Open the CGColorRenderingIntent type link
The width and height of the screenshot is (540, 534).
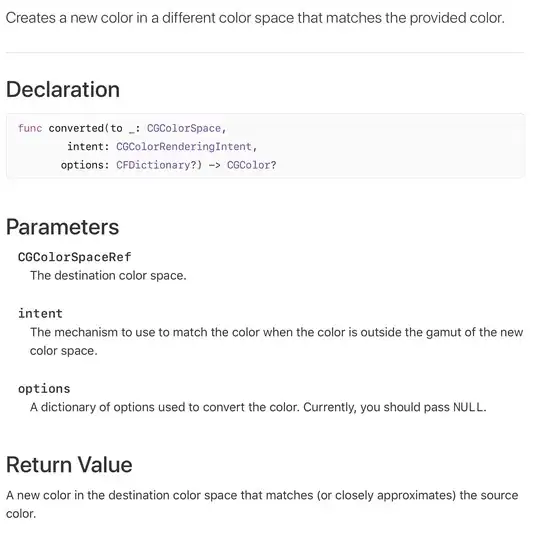pos(184,147)
